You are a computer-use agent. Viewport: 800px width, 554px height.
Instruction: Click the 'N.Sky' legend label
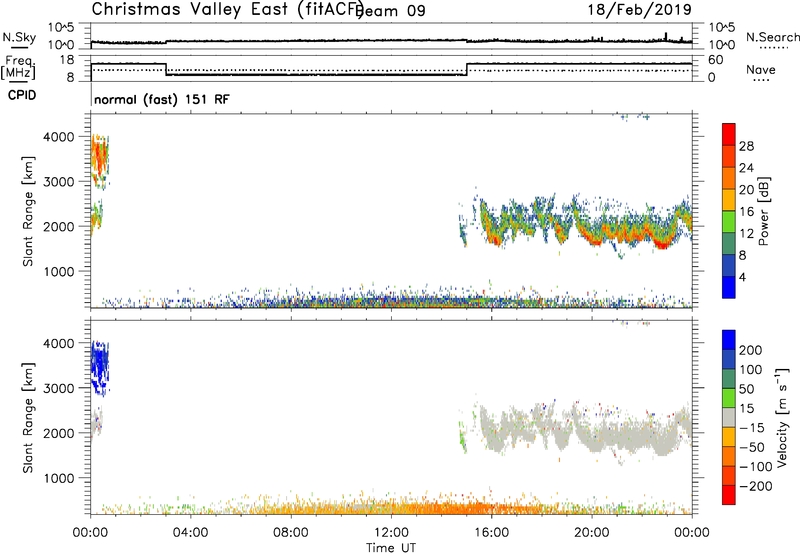pyautogui.click(x=19, y=37)
